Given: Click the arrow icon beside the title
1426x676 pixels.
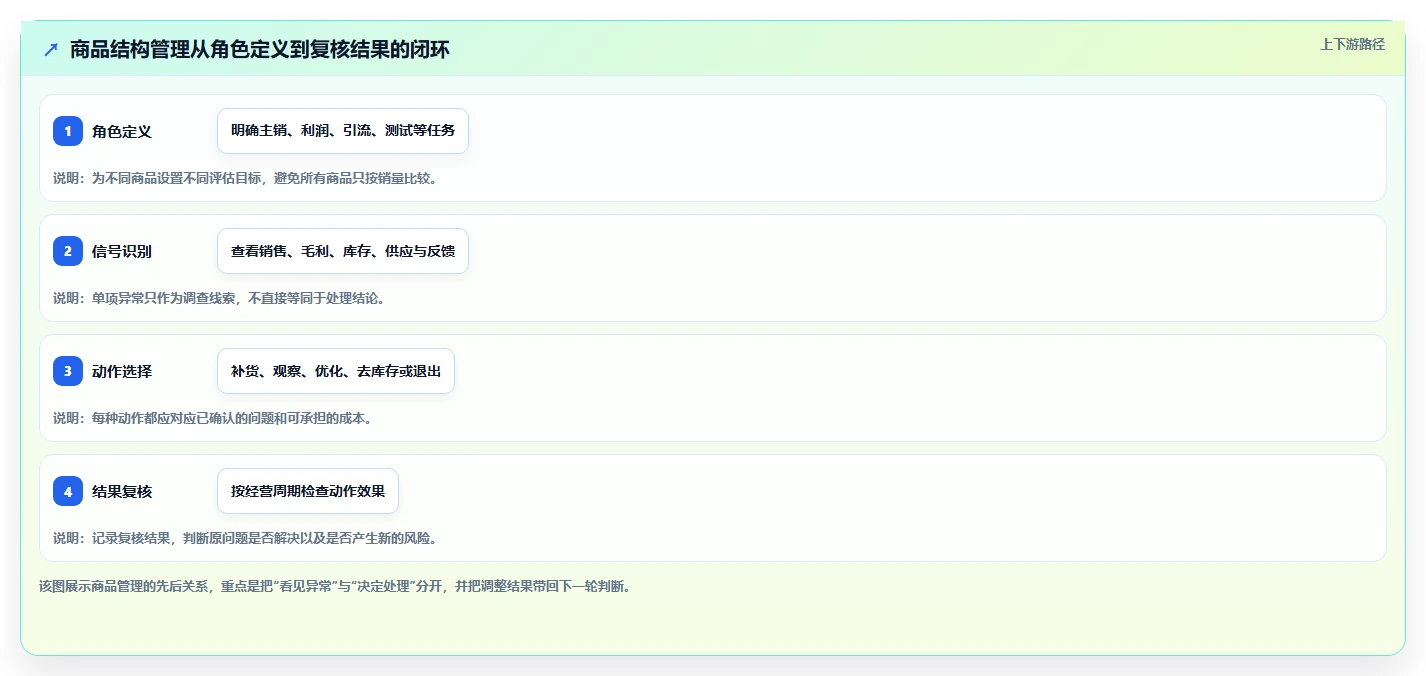Looking at the screenshot, I should click(x=51, y=49).
